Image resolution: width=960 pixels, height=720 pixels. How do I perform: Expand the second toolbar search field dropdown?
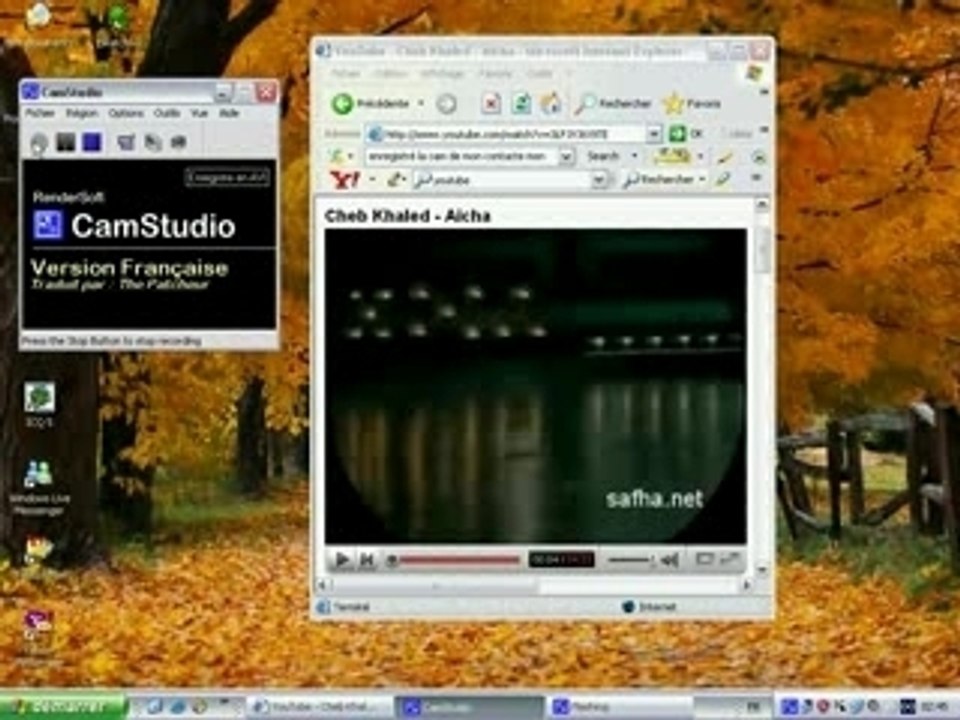tap(566, 157)
